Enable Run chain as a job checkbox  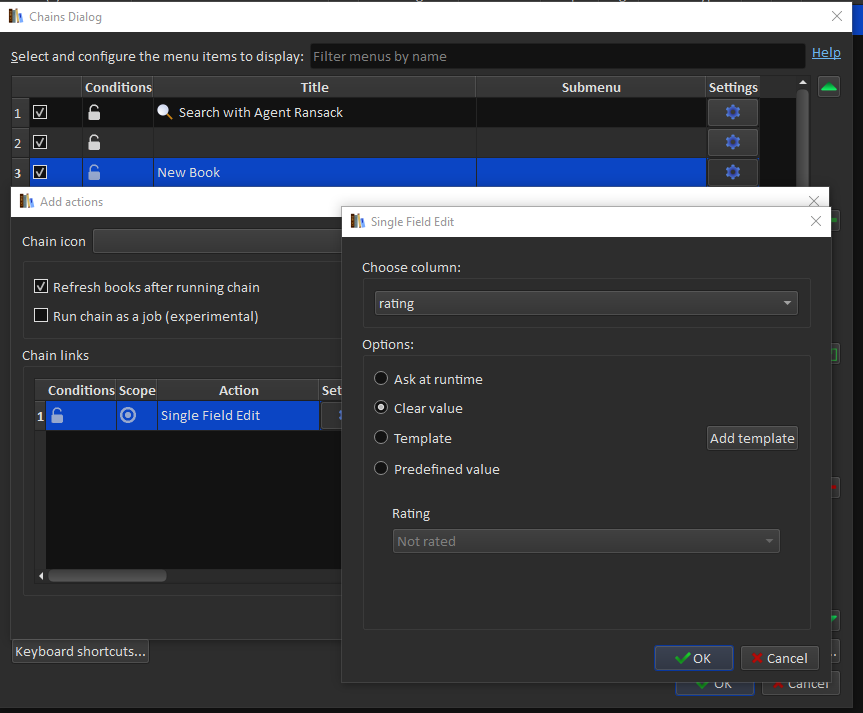pos(41,316)
